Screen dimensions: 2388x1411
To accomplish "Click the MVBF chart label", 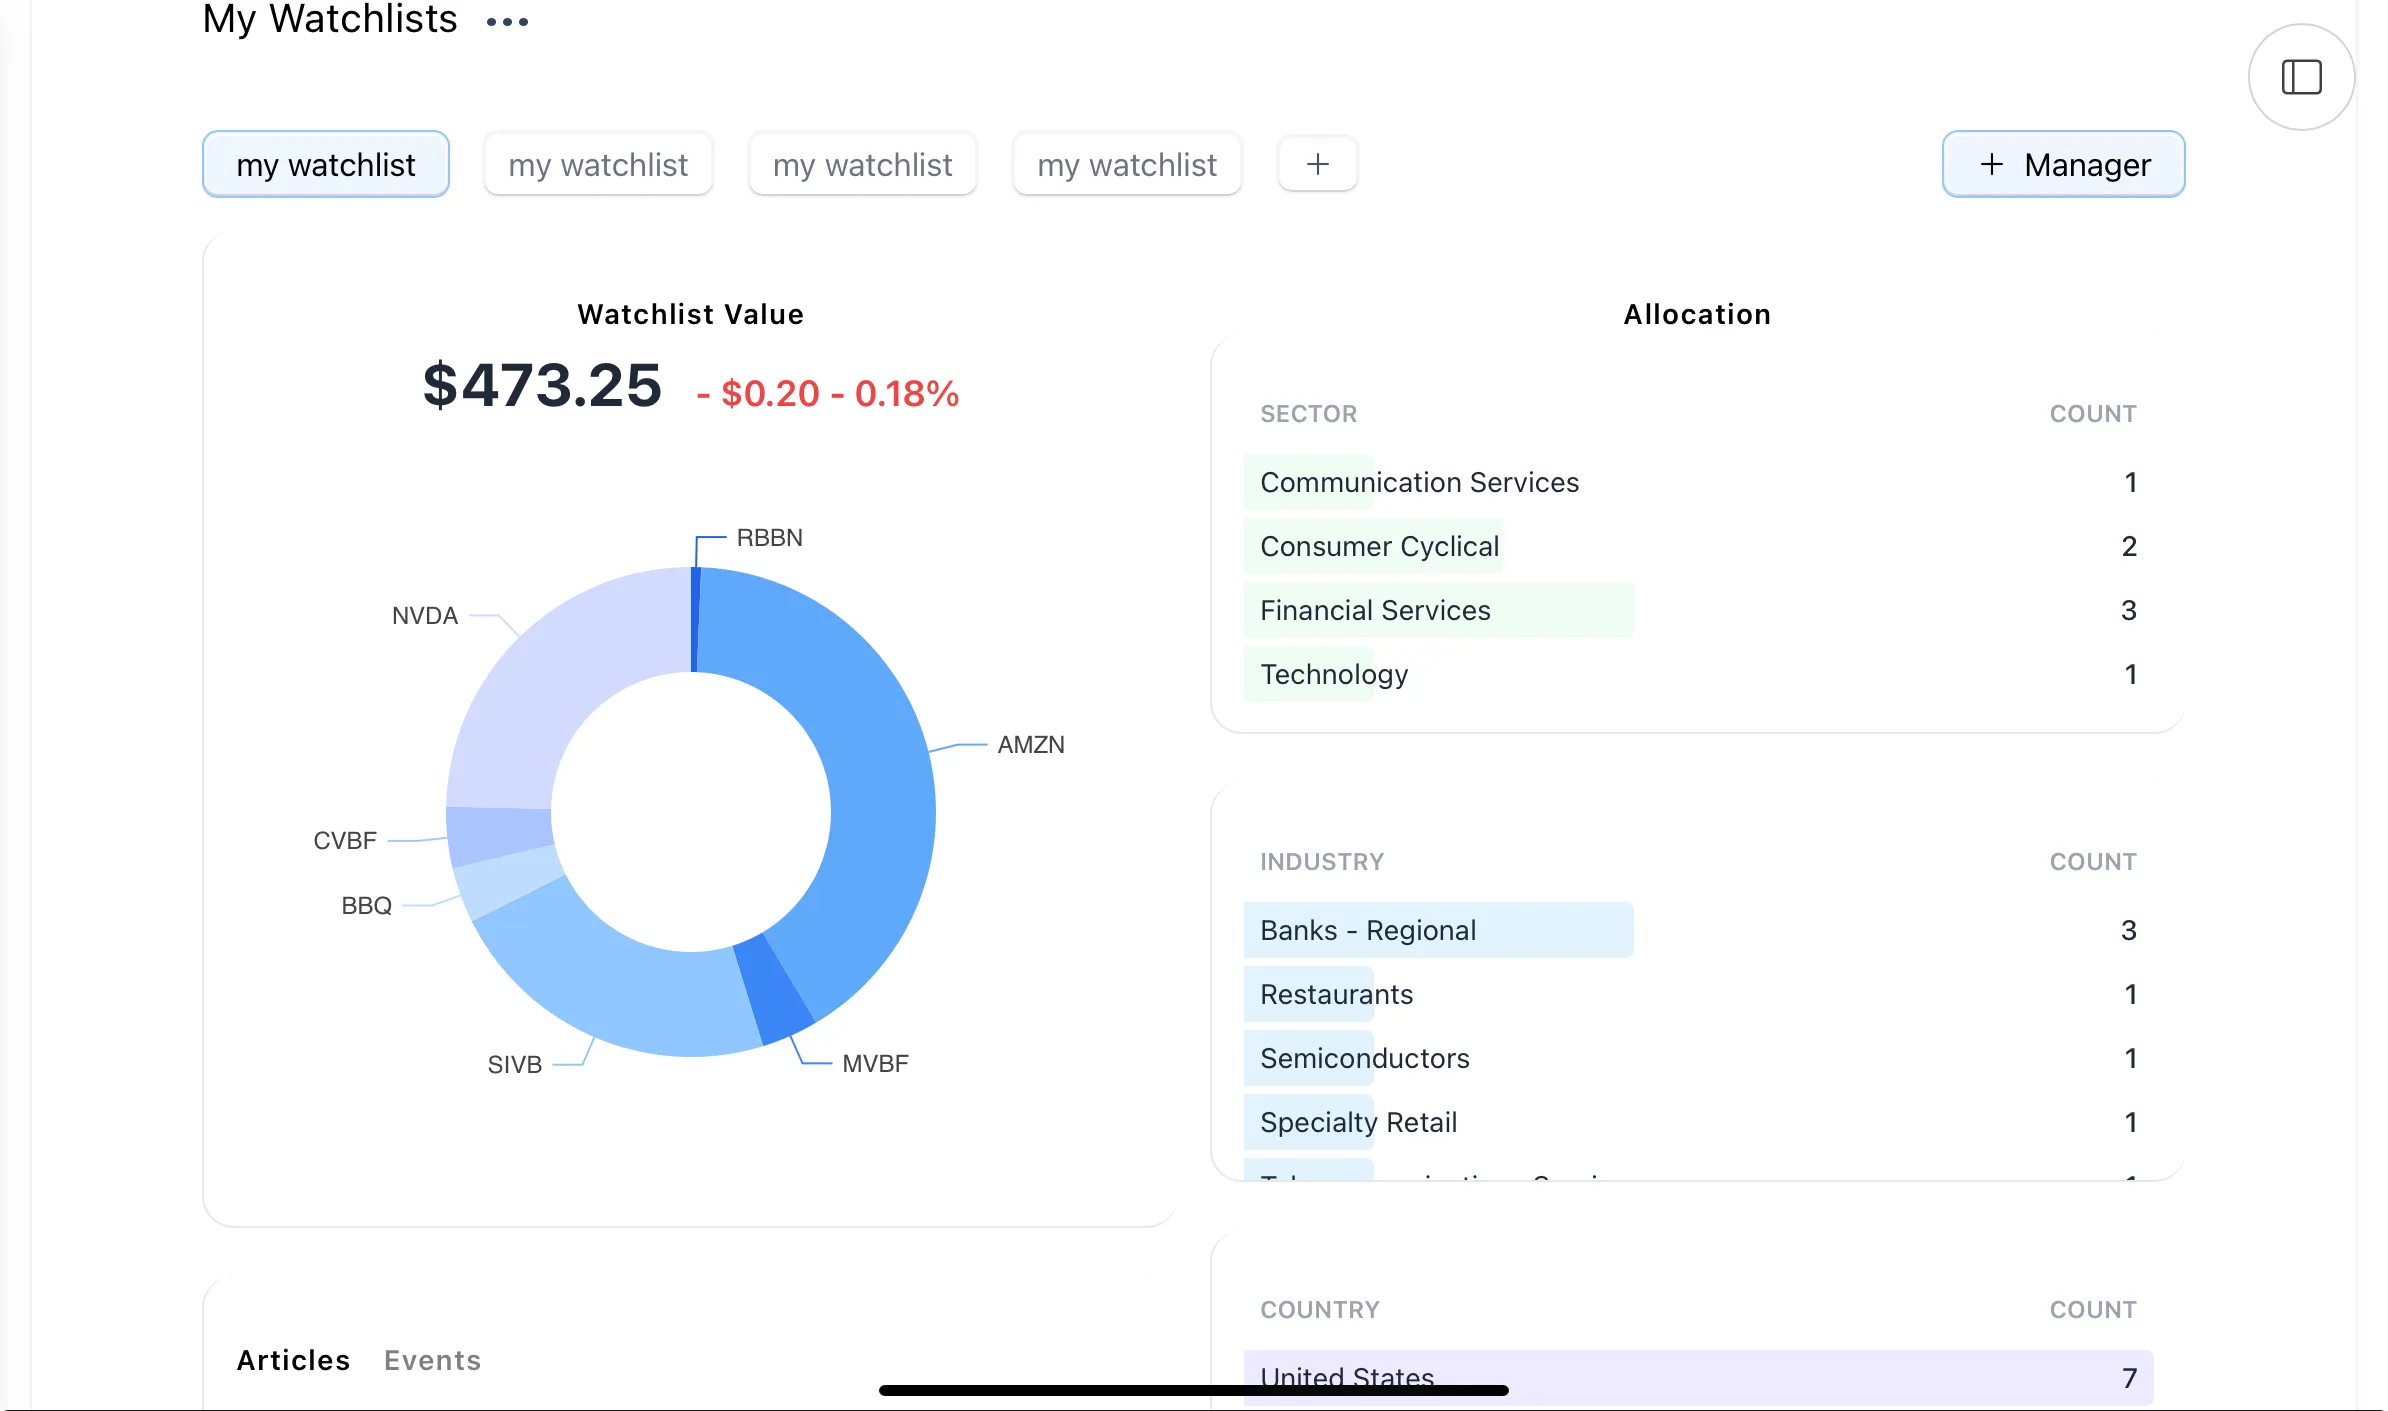I will [875, 1064].
